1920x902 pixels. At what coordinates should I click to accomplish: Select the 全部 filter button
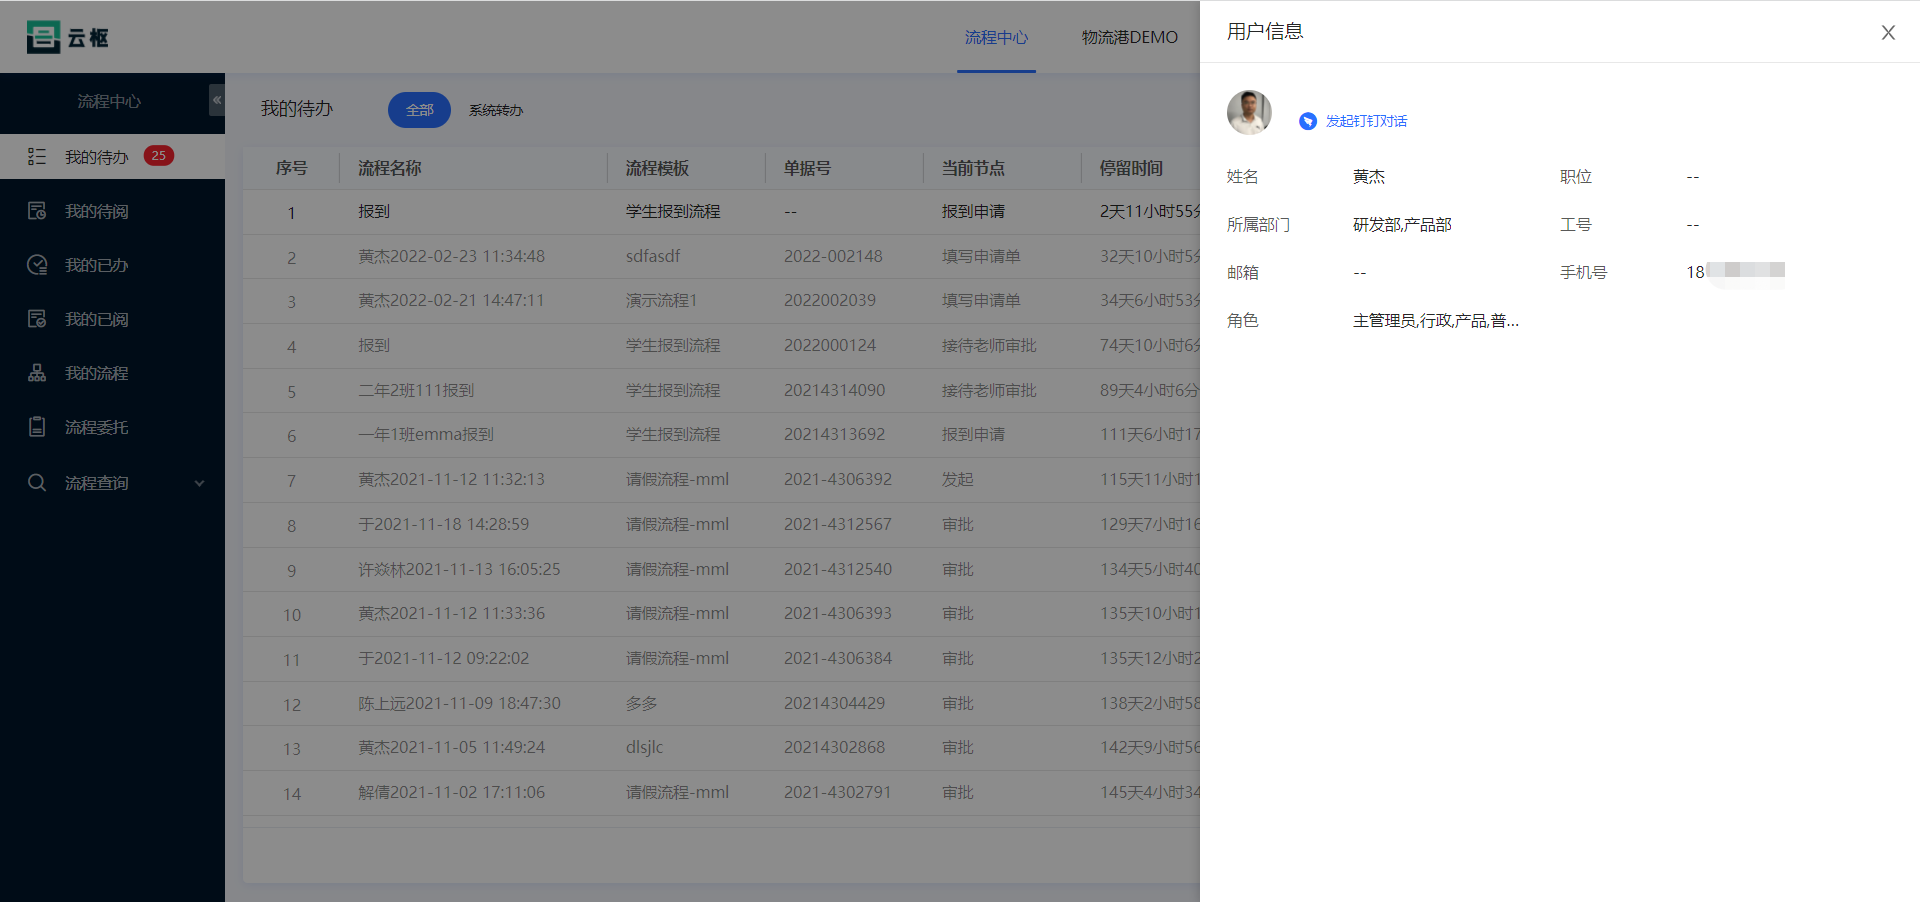419,110
